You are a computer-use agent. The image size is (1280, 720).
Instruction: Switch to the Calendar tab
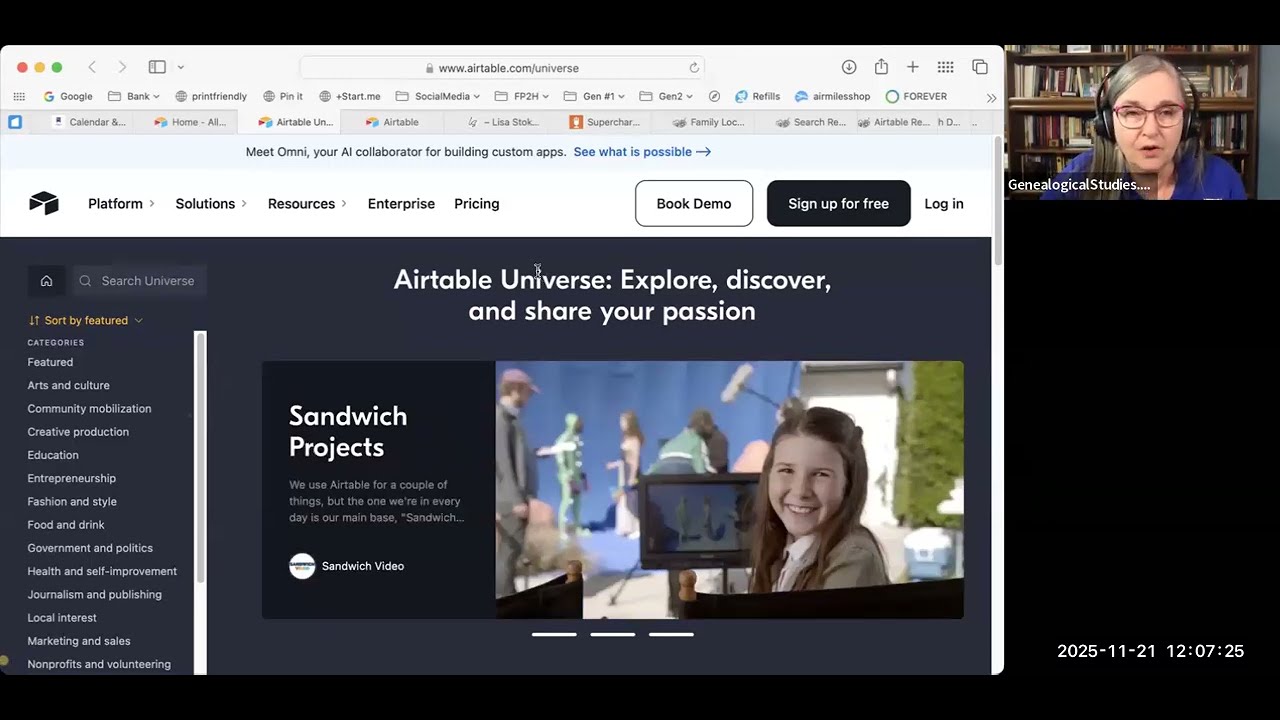click(89, 122)
